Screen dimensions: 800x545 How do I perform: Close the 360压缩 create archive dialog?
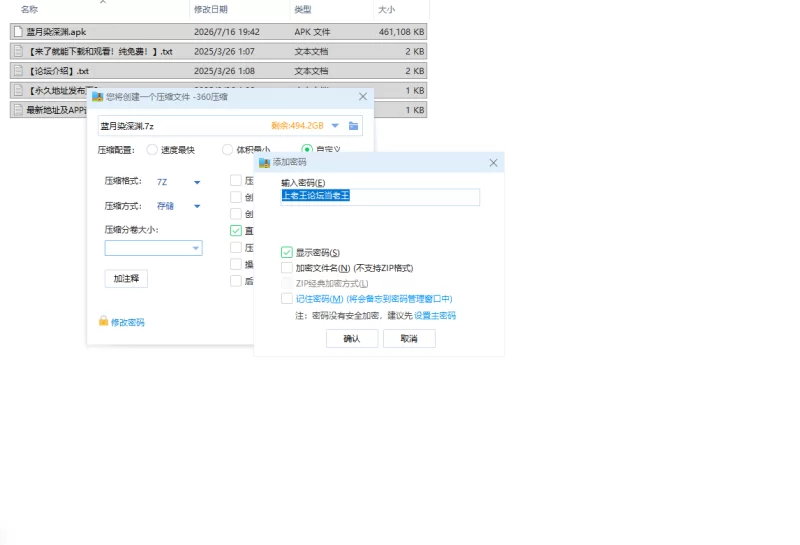tap(363, 96)
